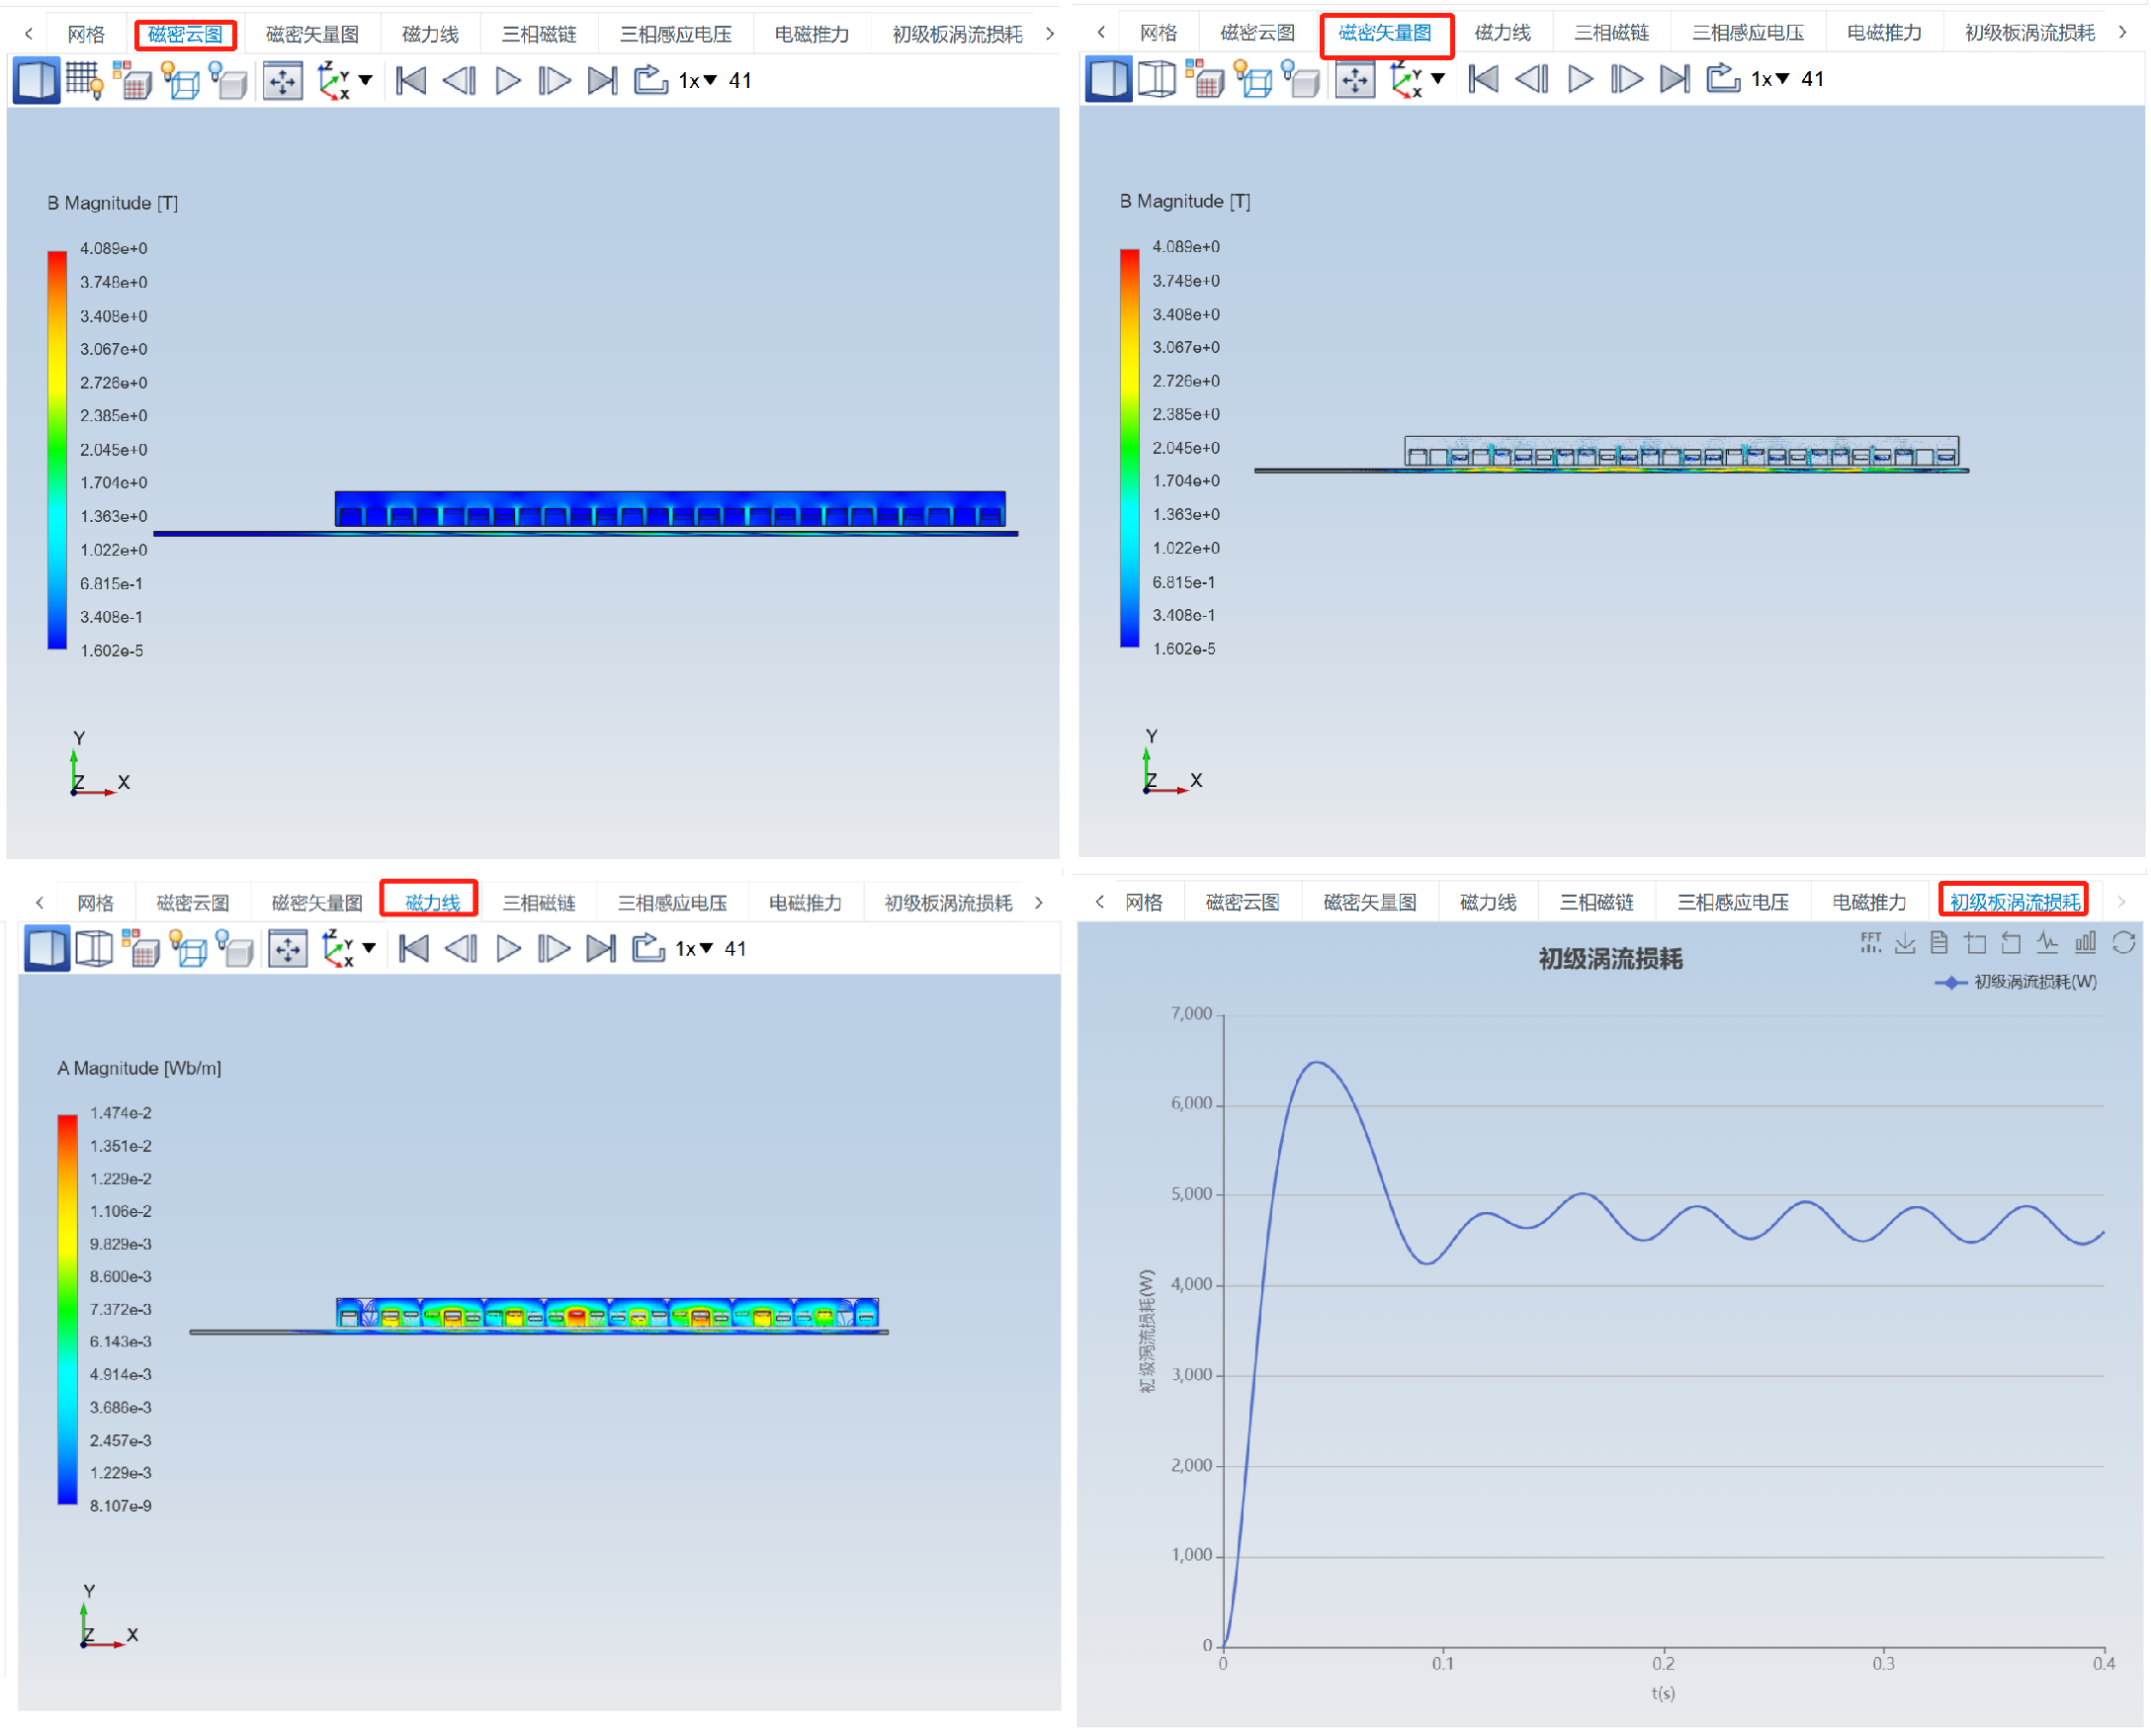Jump to last frame in top-left panel
2151x1736 pixels.
602,80
